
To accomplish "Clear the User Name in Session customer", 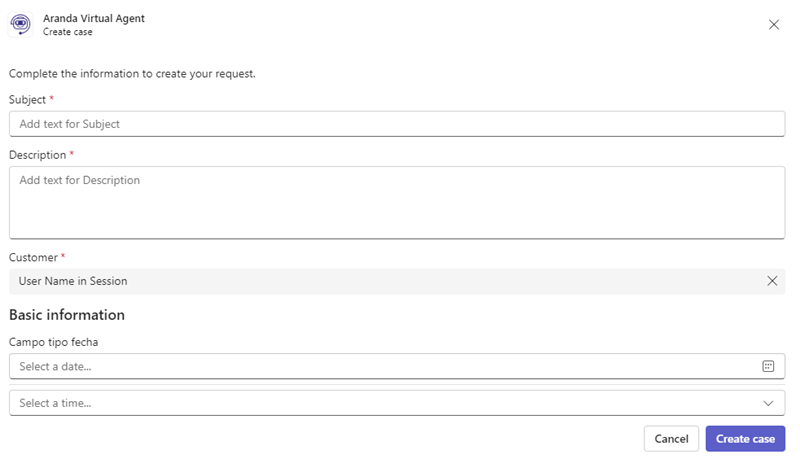I will pos(772,281).
